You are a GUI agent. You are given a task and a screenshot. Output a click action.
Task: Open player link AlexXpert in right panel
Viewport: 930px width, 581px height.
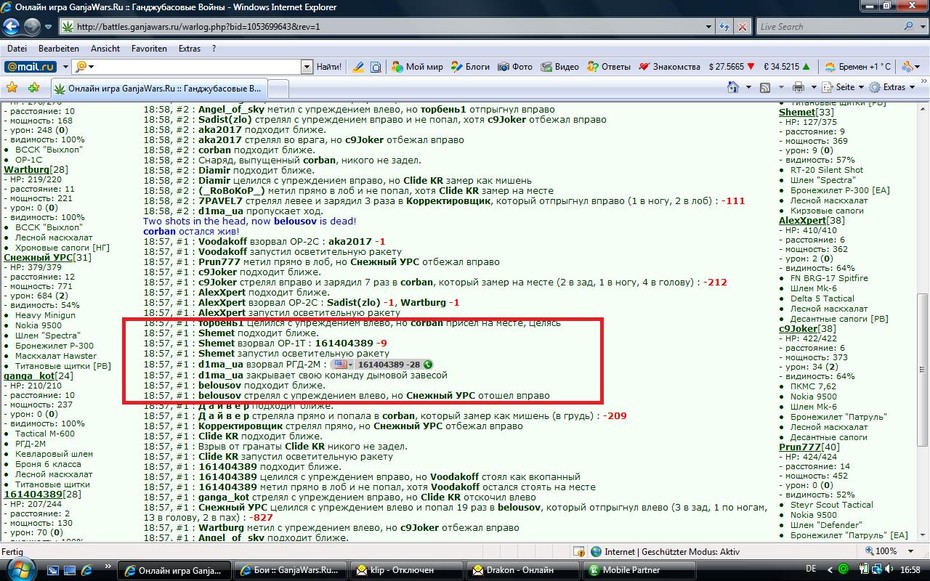tap(802, 221)
